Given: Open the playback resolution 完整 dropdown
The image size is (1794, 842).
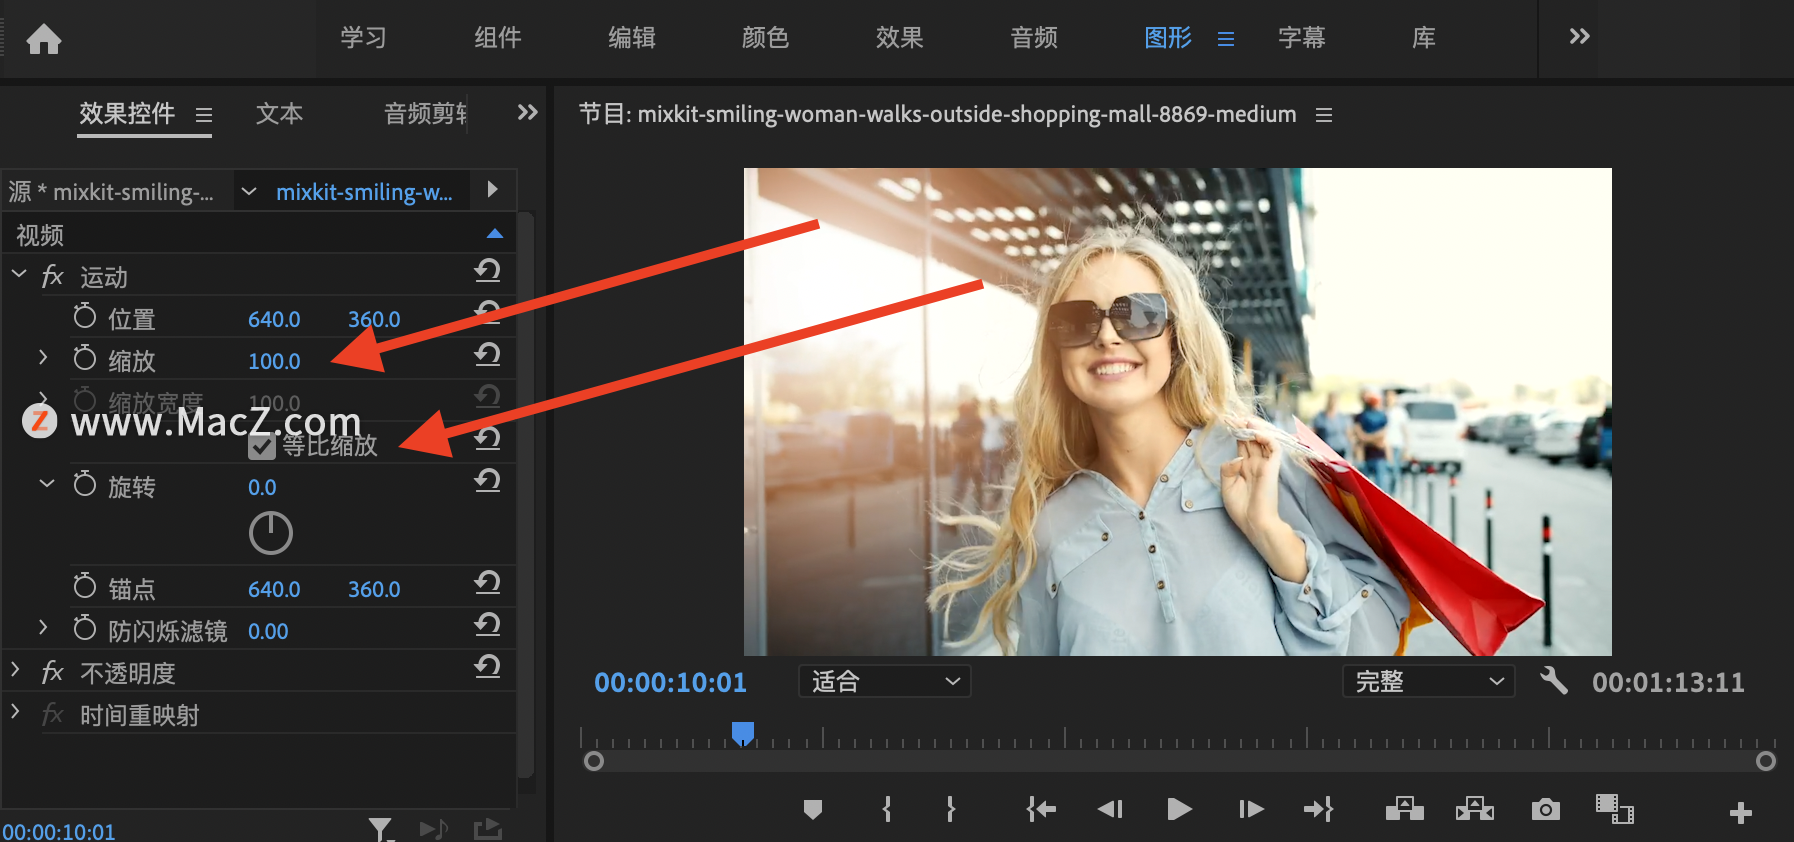Looking at the screenshot, I should point(1428,681).
